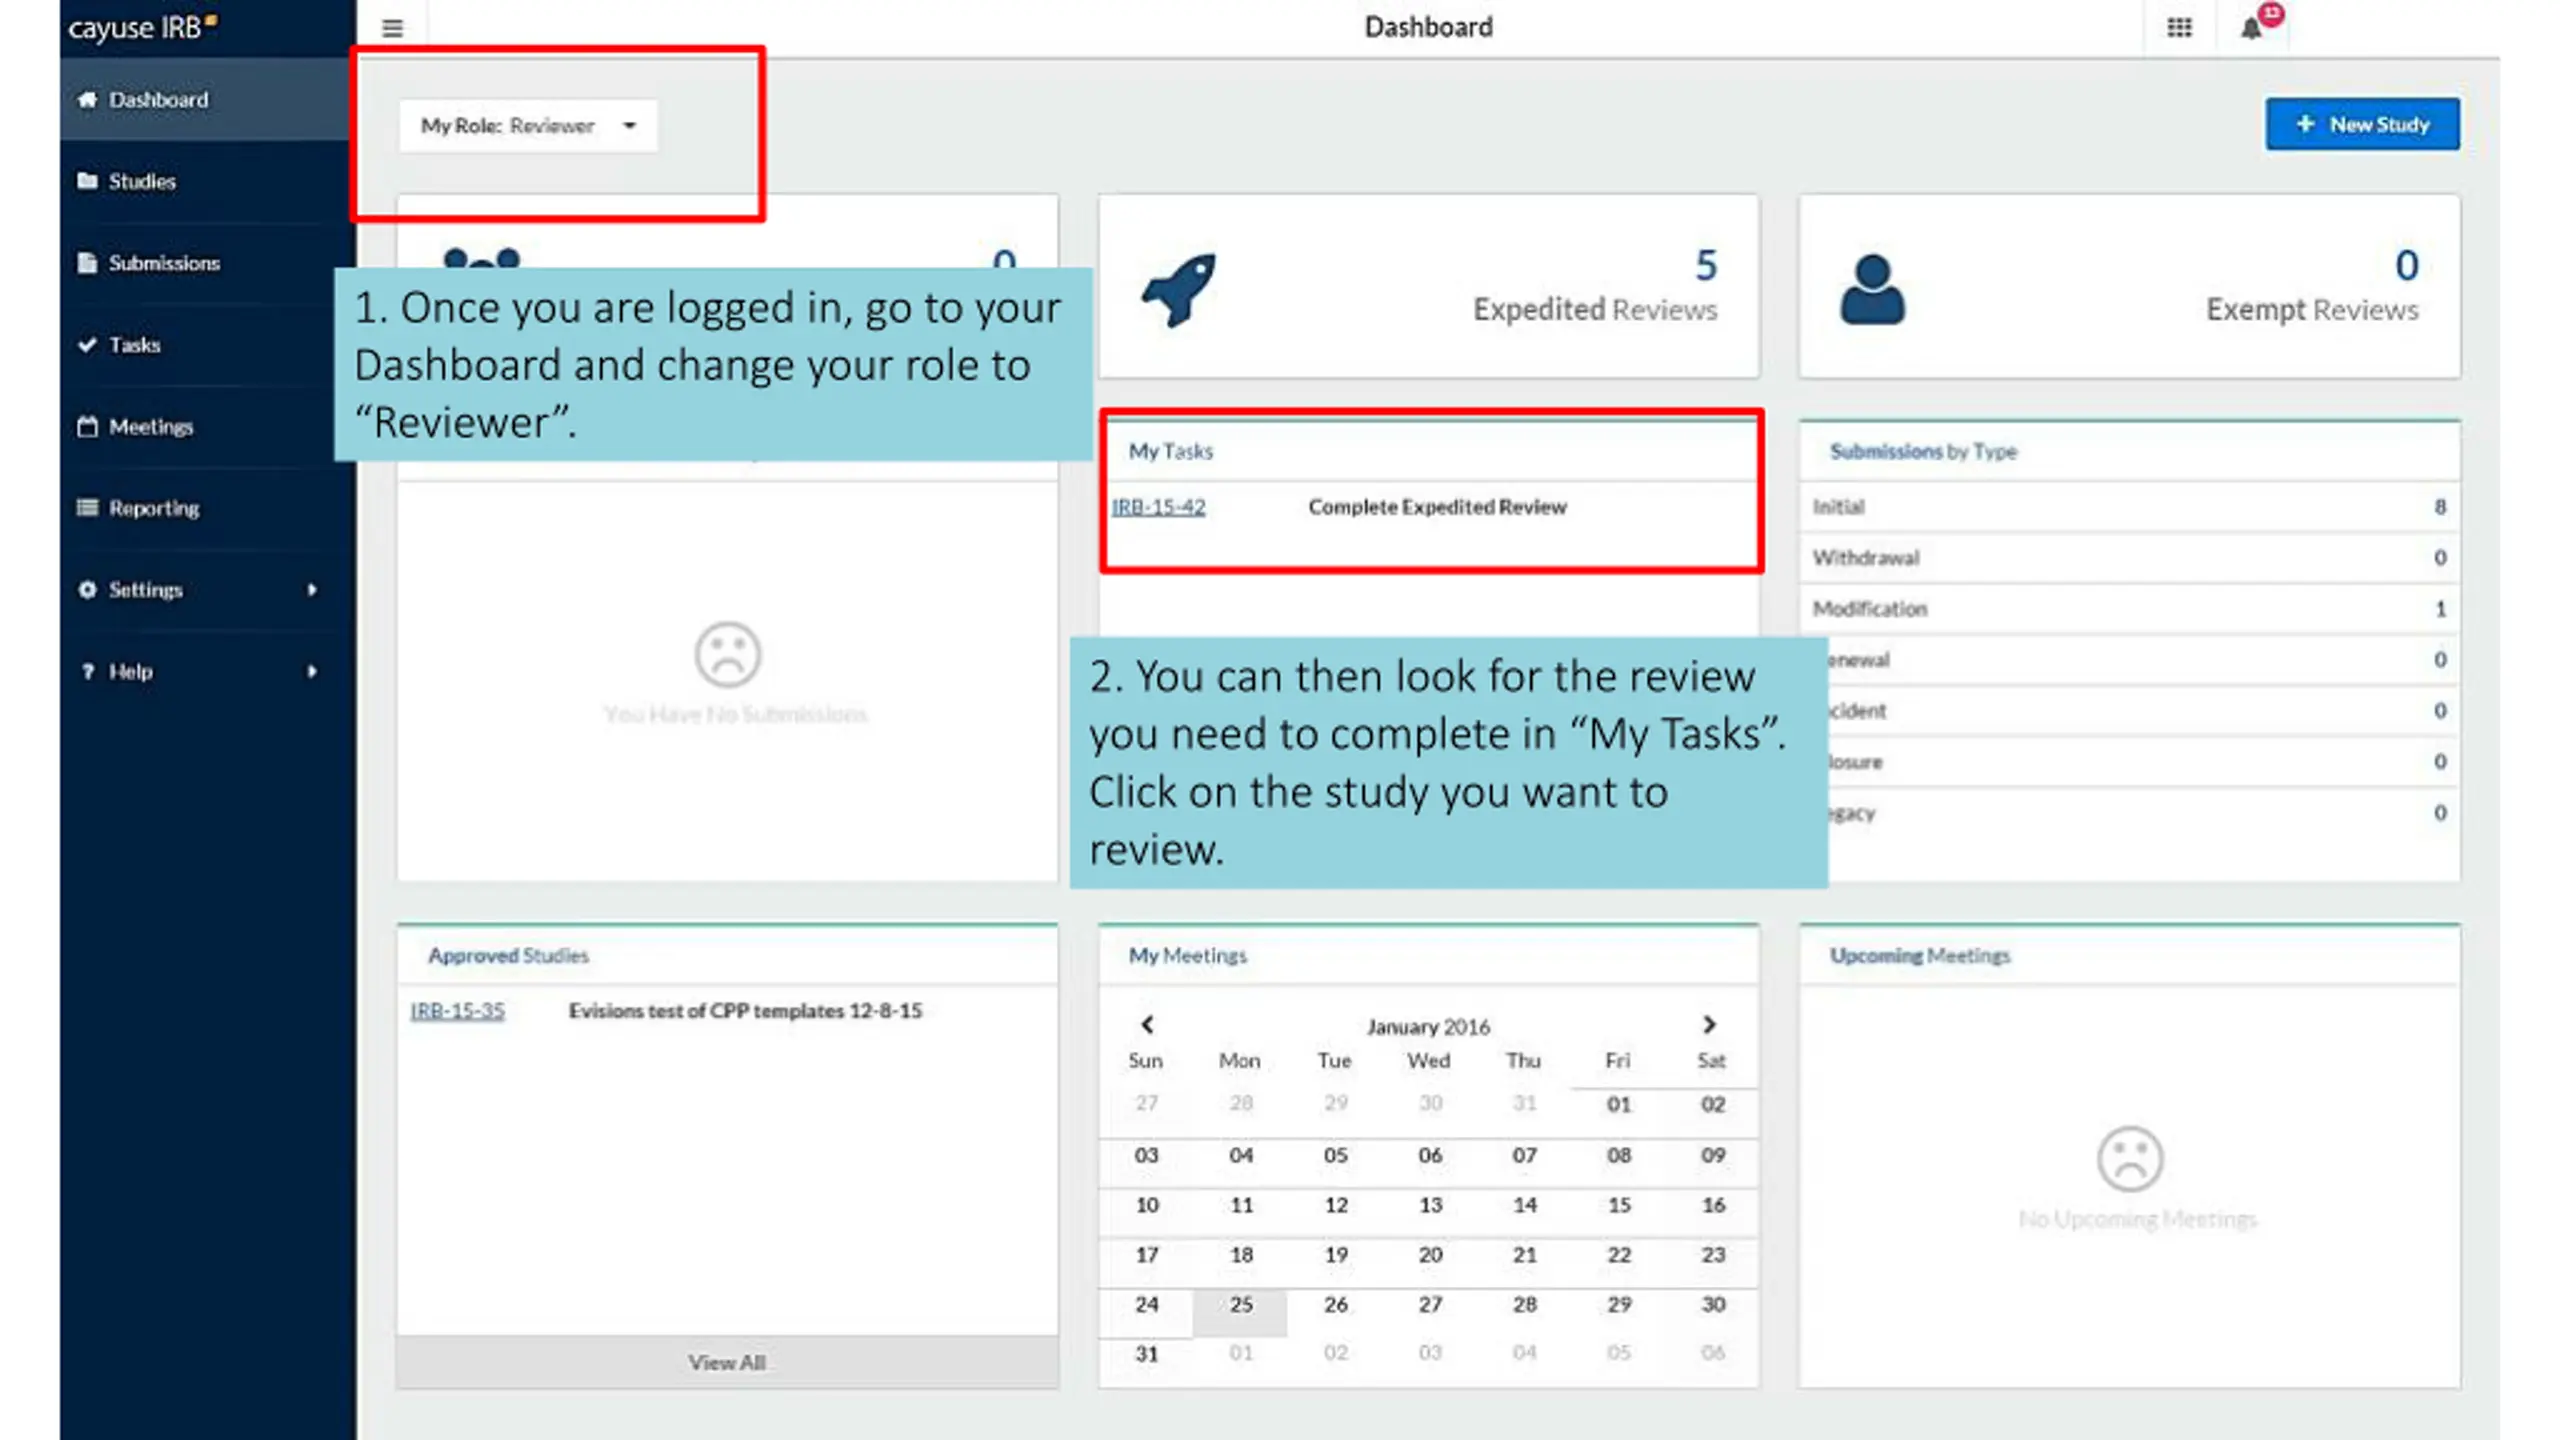The width and height of the screenshot is (2560, 1440).
Task: Click the Dashboard home icon in sidebar
Action: tap(87, 99)
